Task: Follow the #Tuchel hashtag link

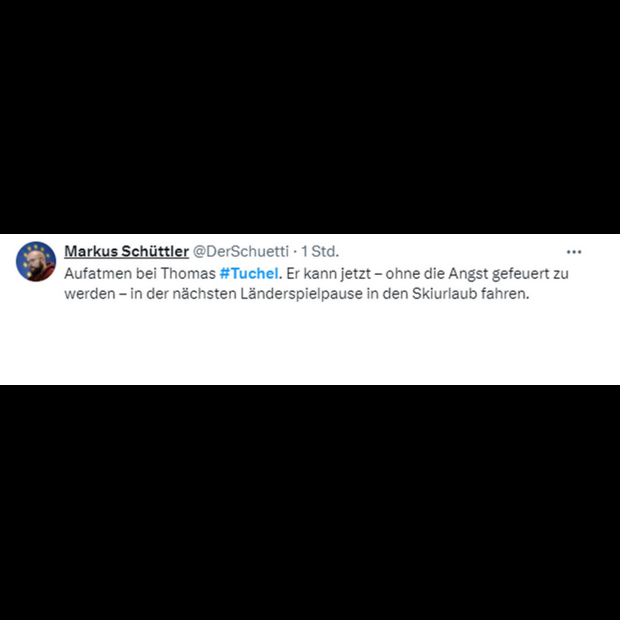Action: 249,273
